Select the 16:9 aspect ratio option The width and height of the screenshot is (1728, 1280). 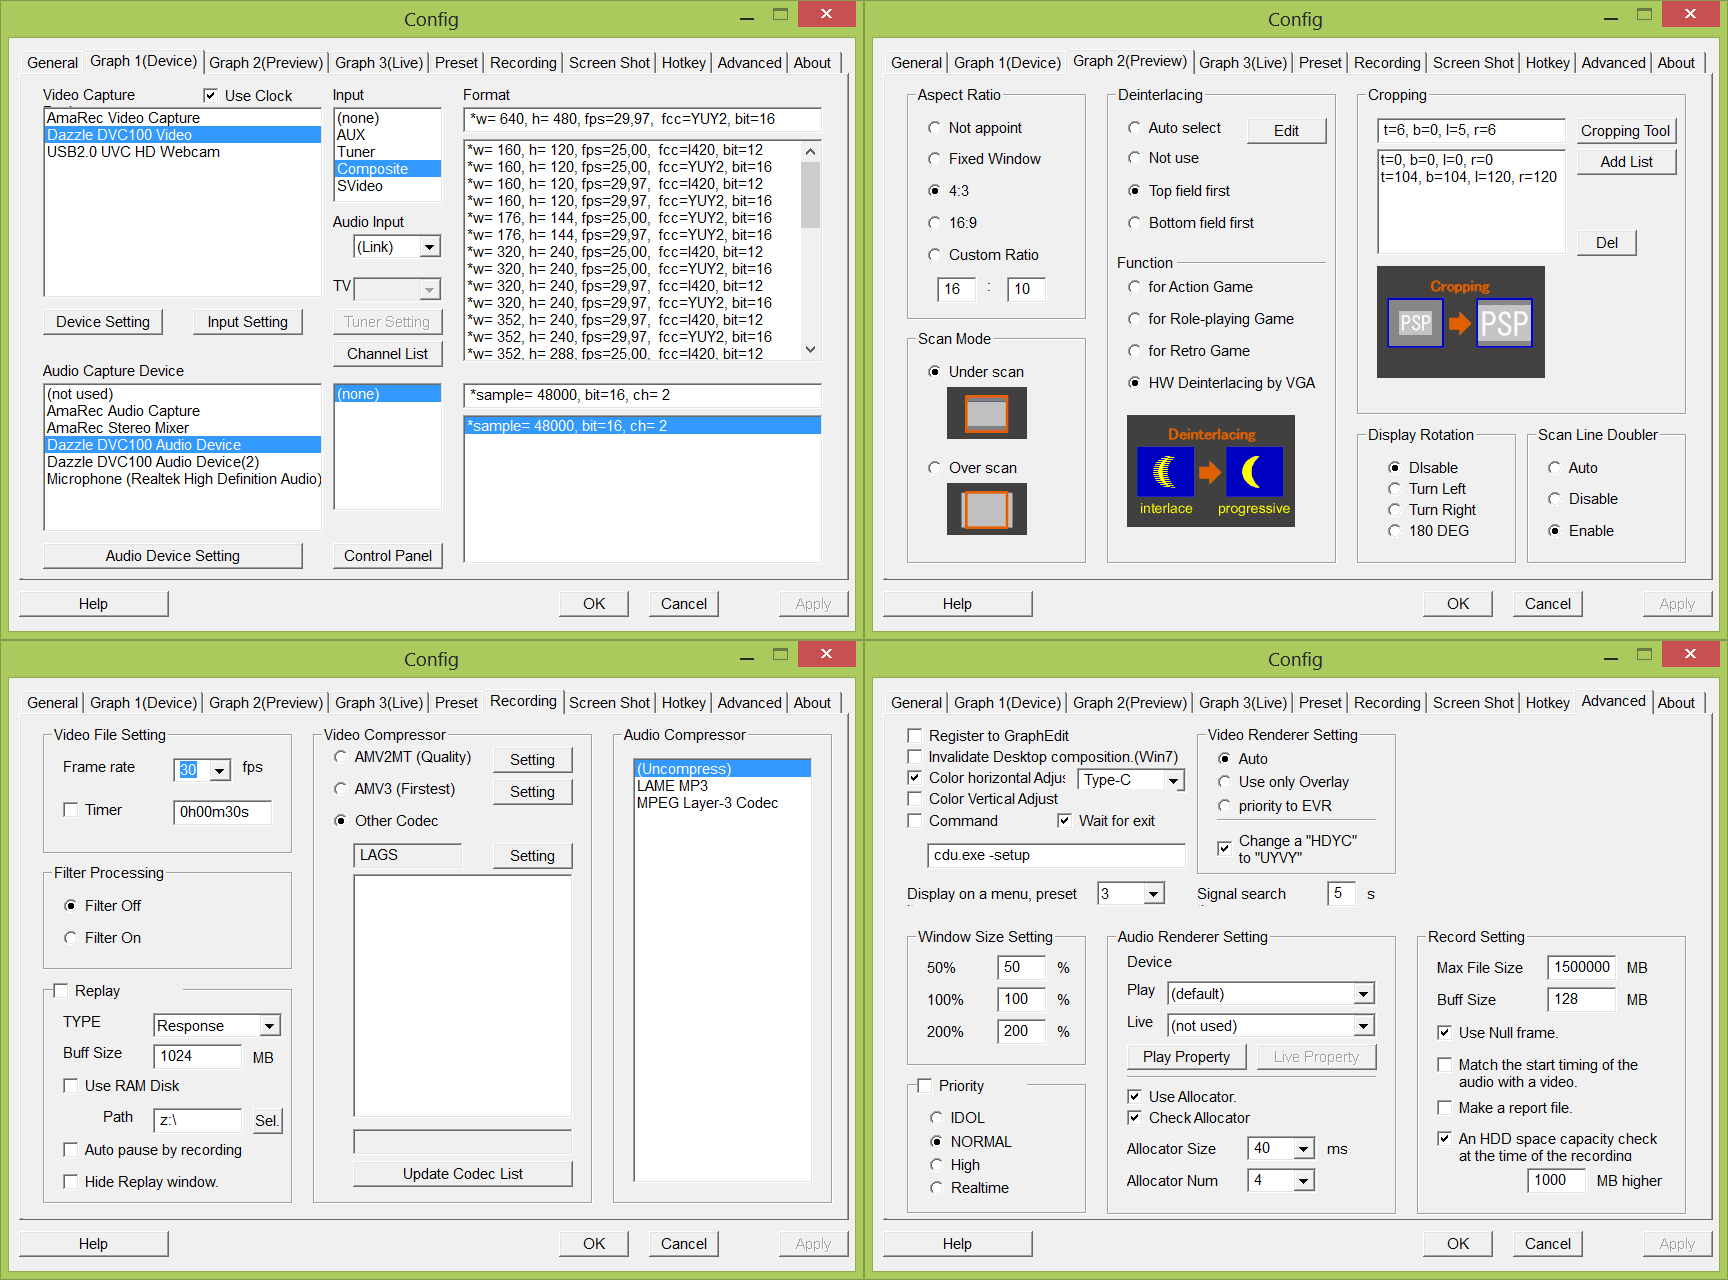pyautogui.click(x=934, y=223)
